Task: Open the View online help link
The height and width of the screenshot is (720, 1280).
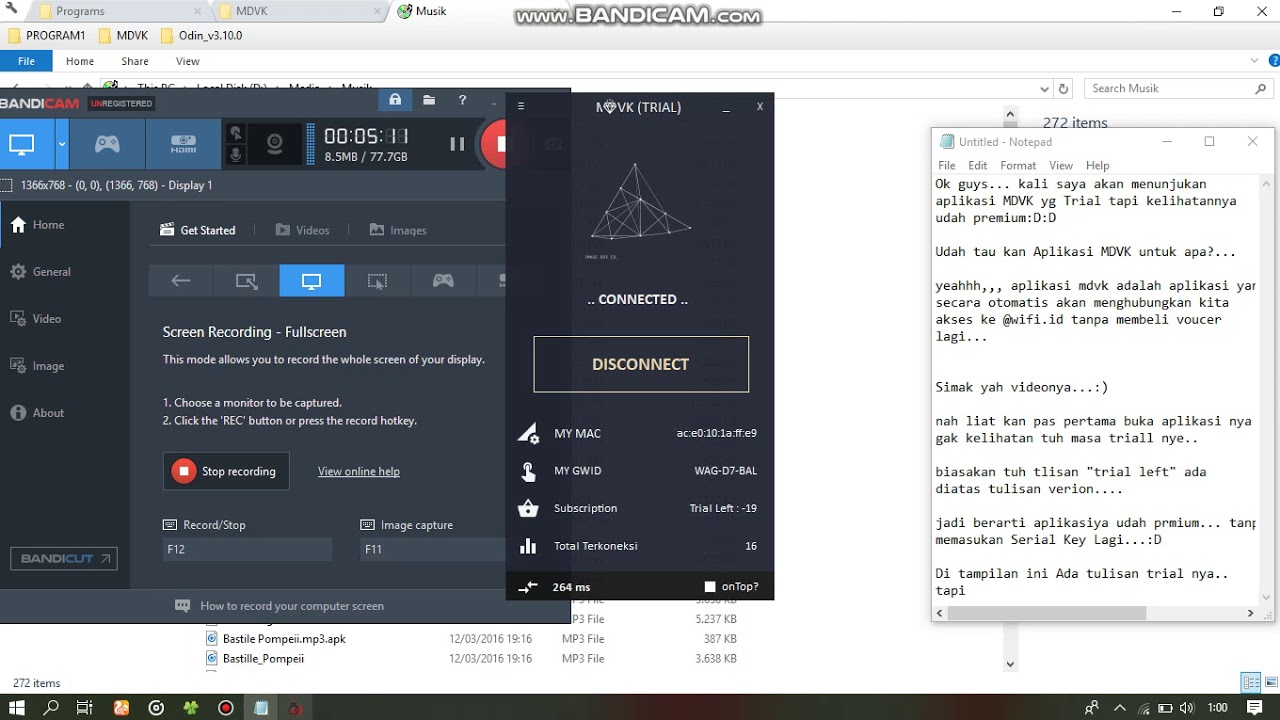Action: (359, 472)
